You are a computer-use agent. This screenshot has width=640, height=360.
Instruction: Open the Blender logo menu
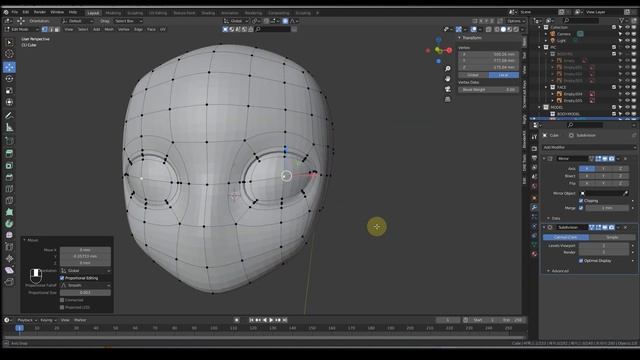pos(6,12)
